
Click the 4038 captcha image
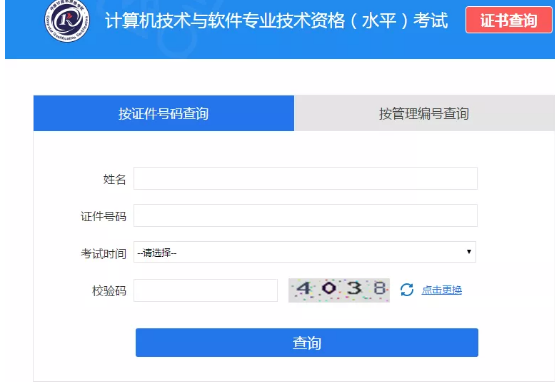[339, 290]
